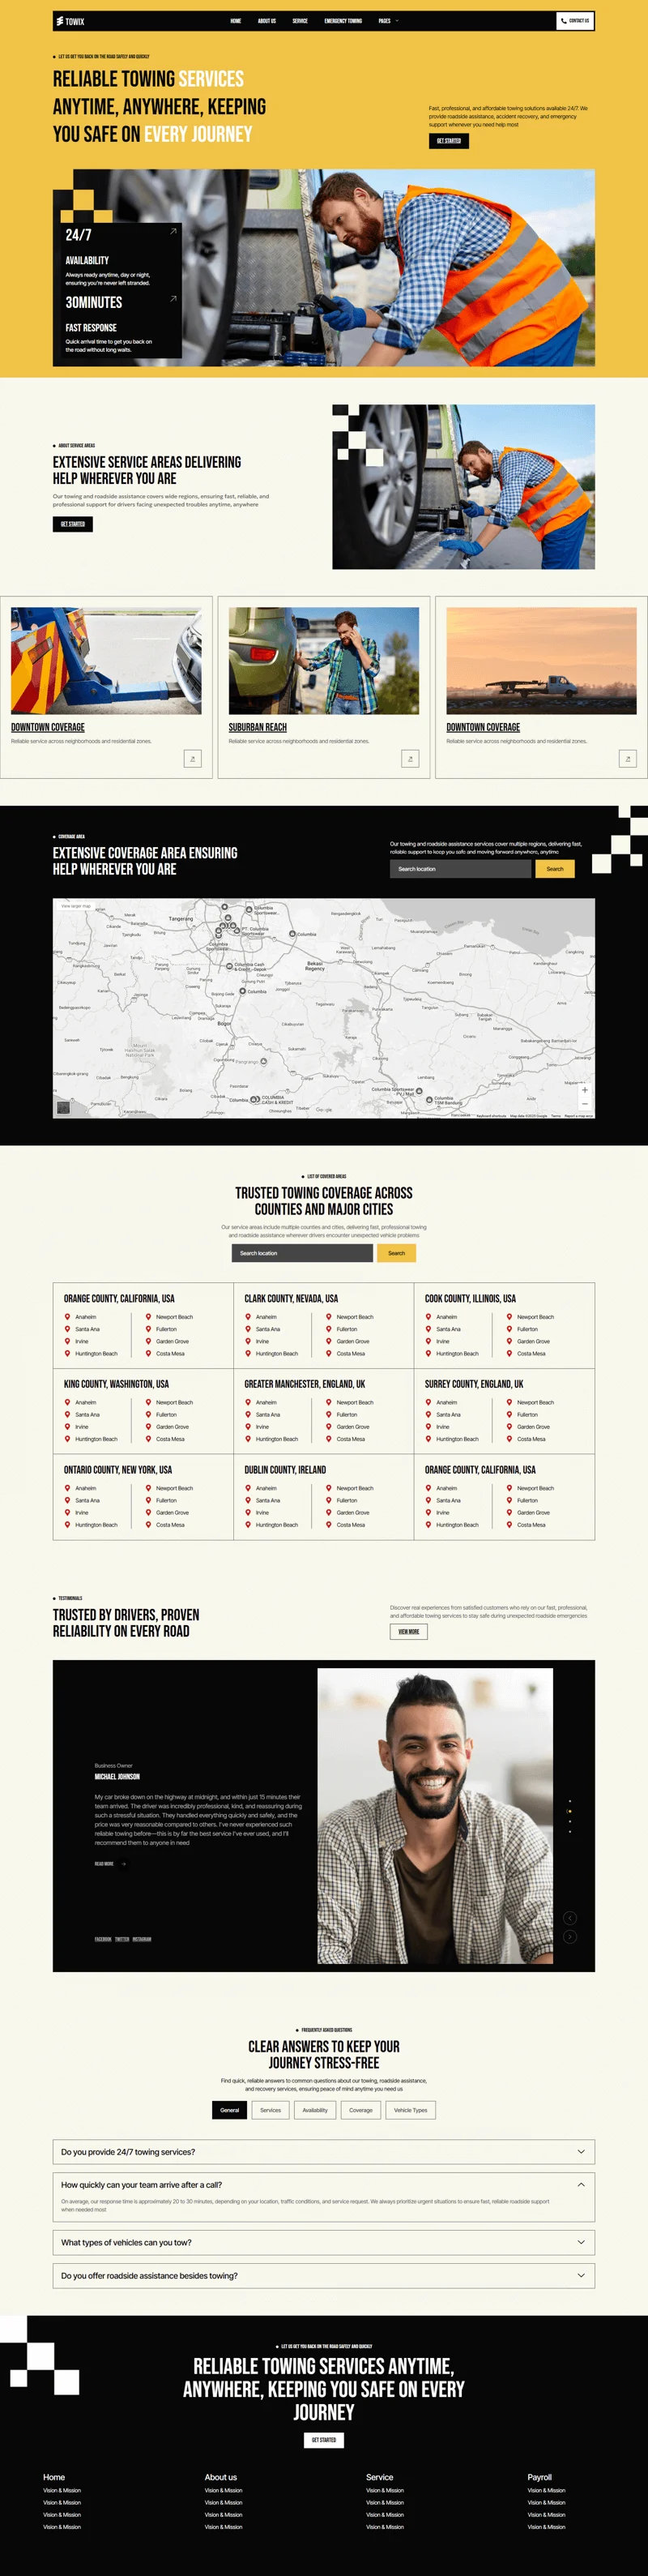648x2576 pixels.
Task: Select the Coverage FAQ tab
Action: point(361,2110)
